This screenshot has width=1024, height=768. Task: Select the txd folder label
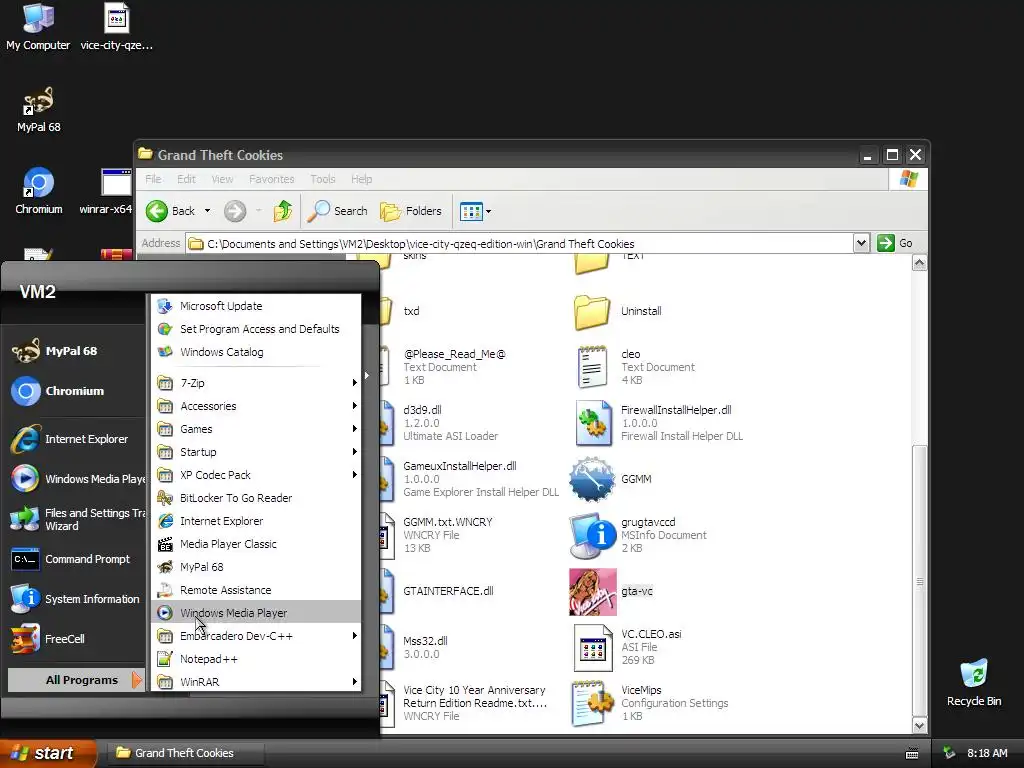[411, 312]
